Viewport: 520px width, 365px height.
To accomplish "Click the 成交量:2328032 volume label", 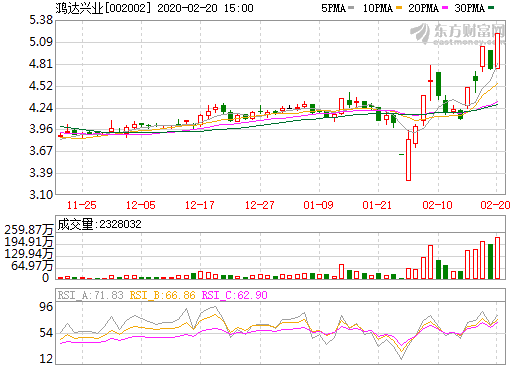I will pos(99,224).
